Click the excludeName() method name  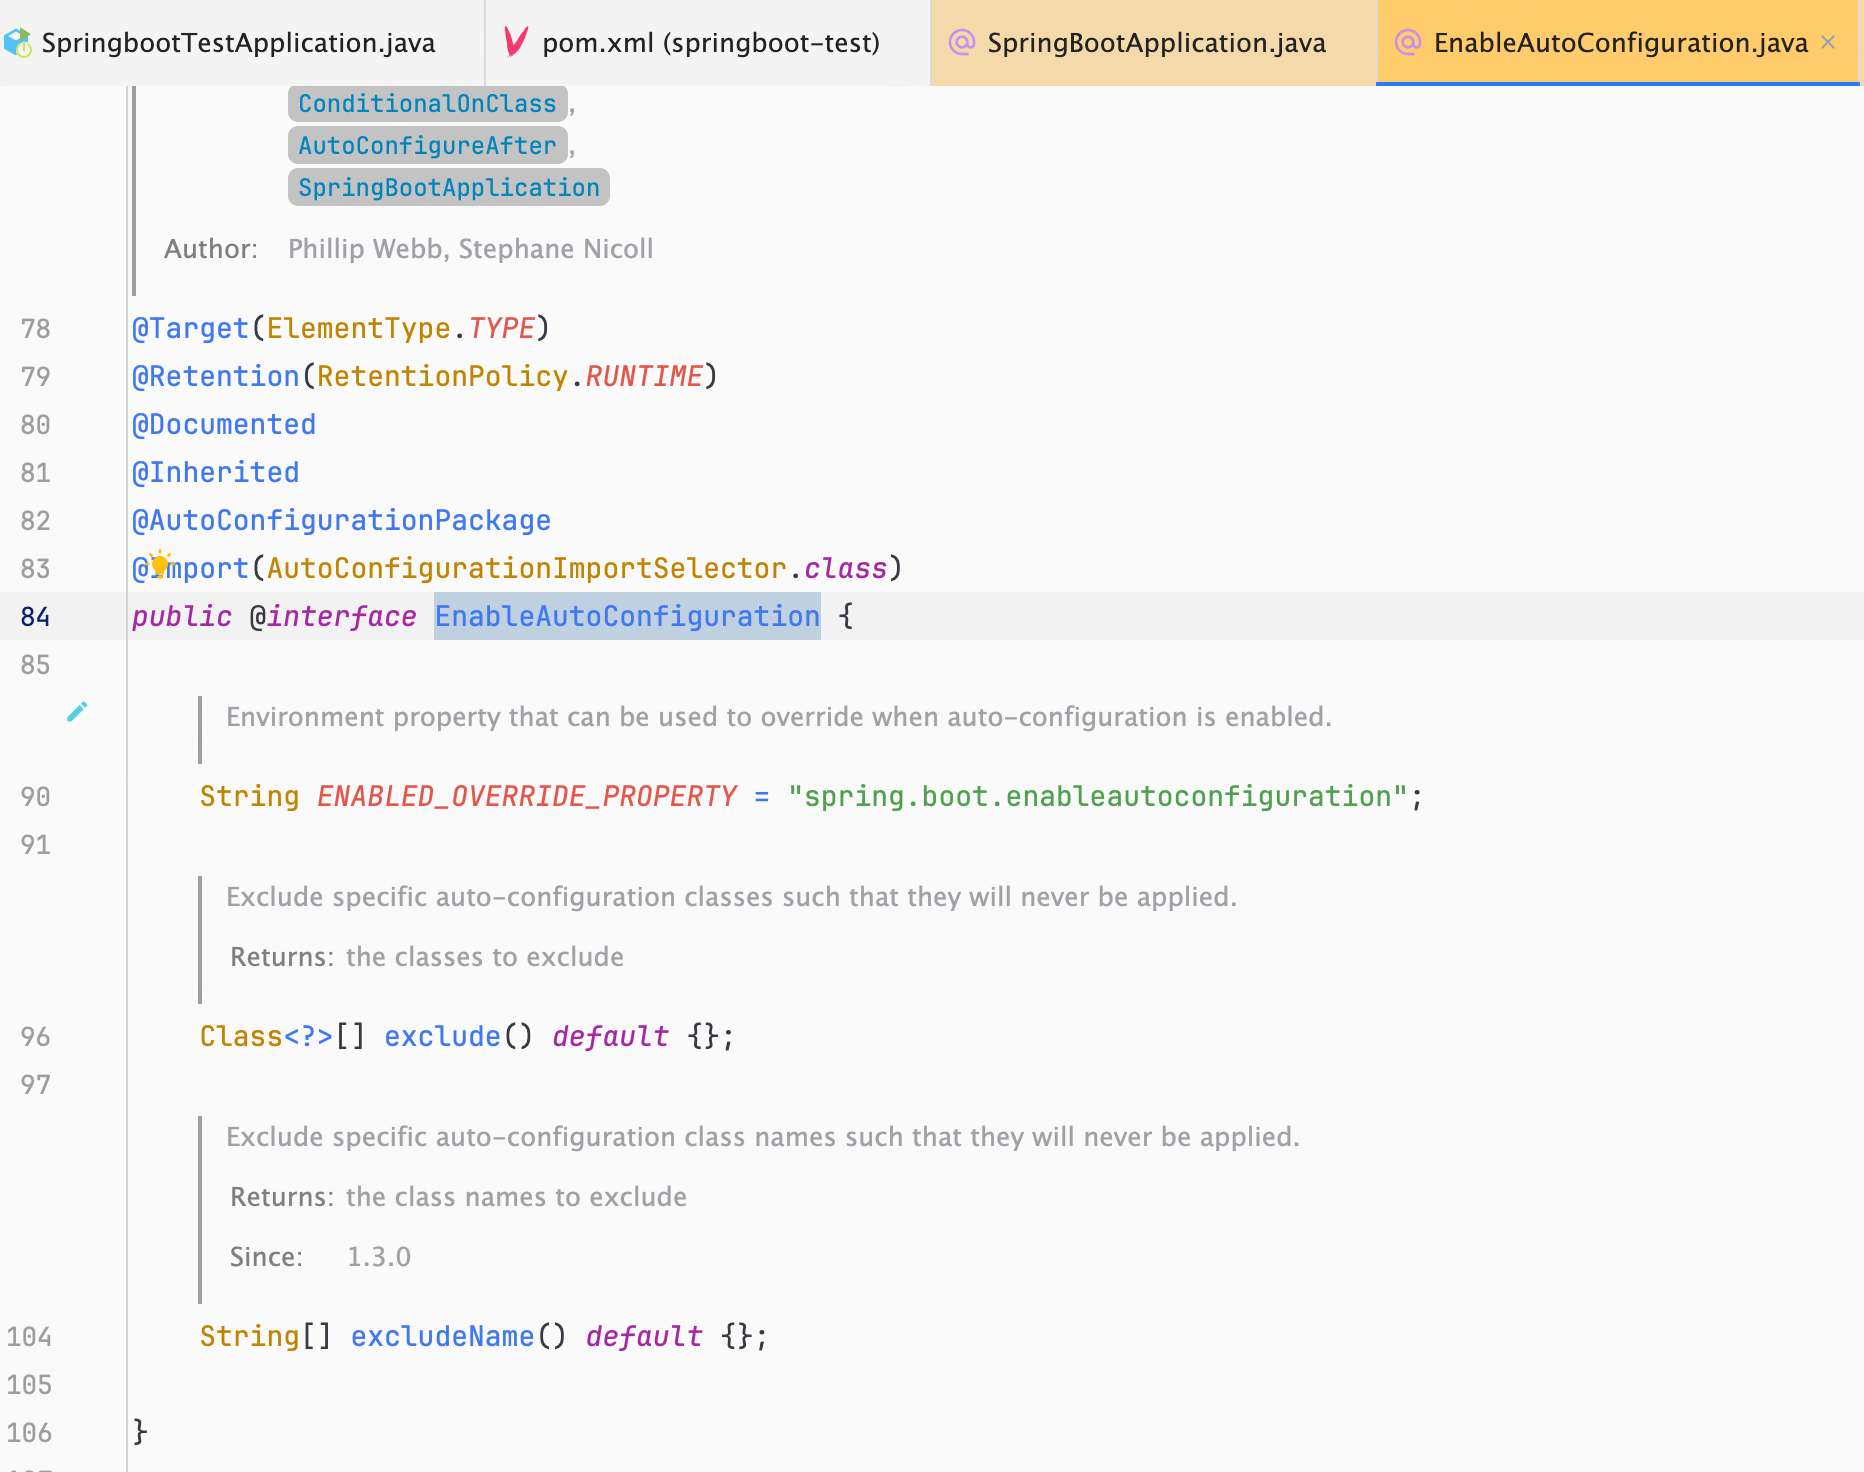pos(442,1336)
